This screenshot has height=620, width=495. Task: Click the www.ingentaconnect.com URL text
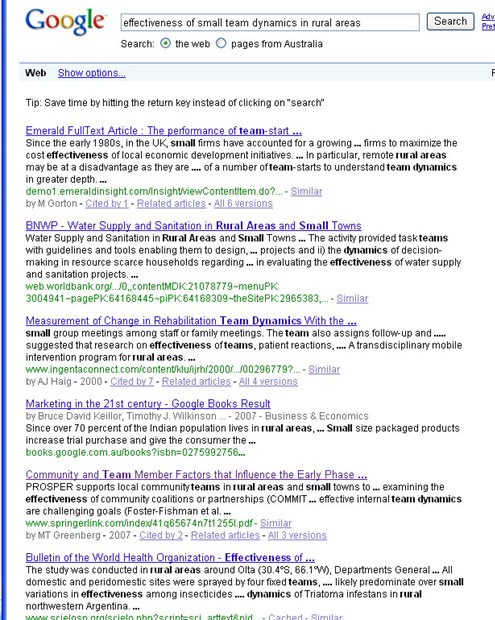tap(163, 369)
